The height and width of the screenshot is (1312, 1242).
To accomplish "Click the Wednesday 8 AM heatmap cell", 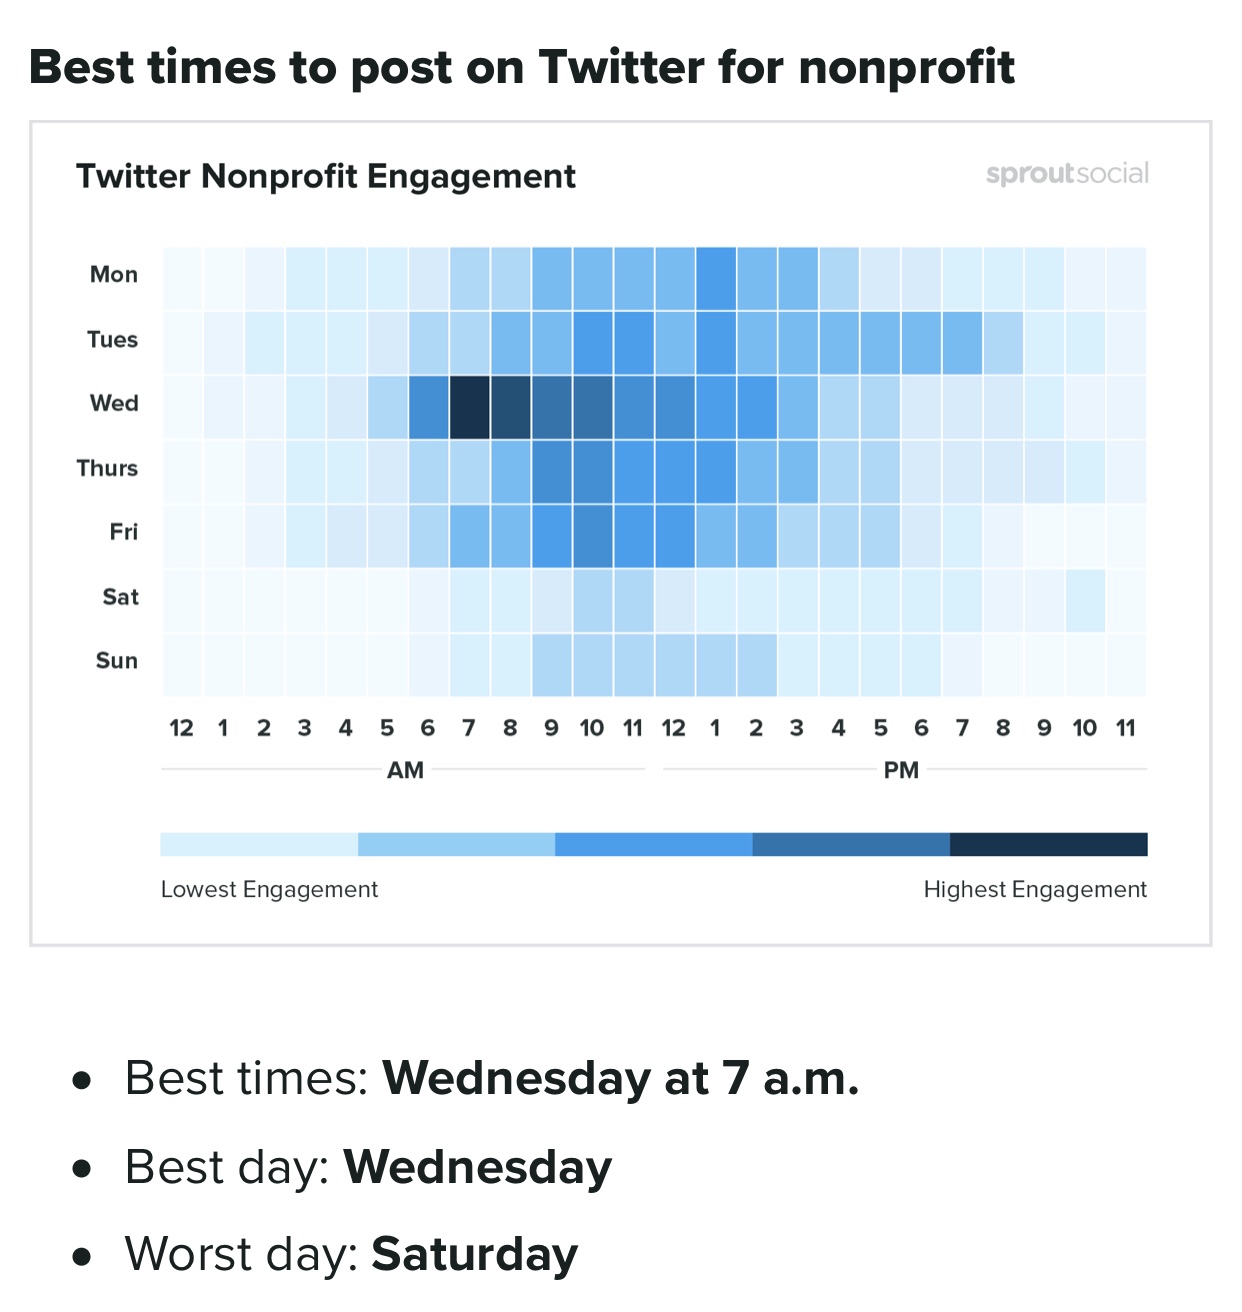I will point(510,407).
